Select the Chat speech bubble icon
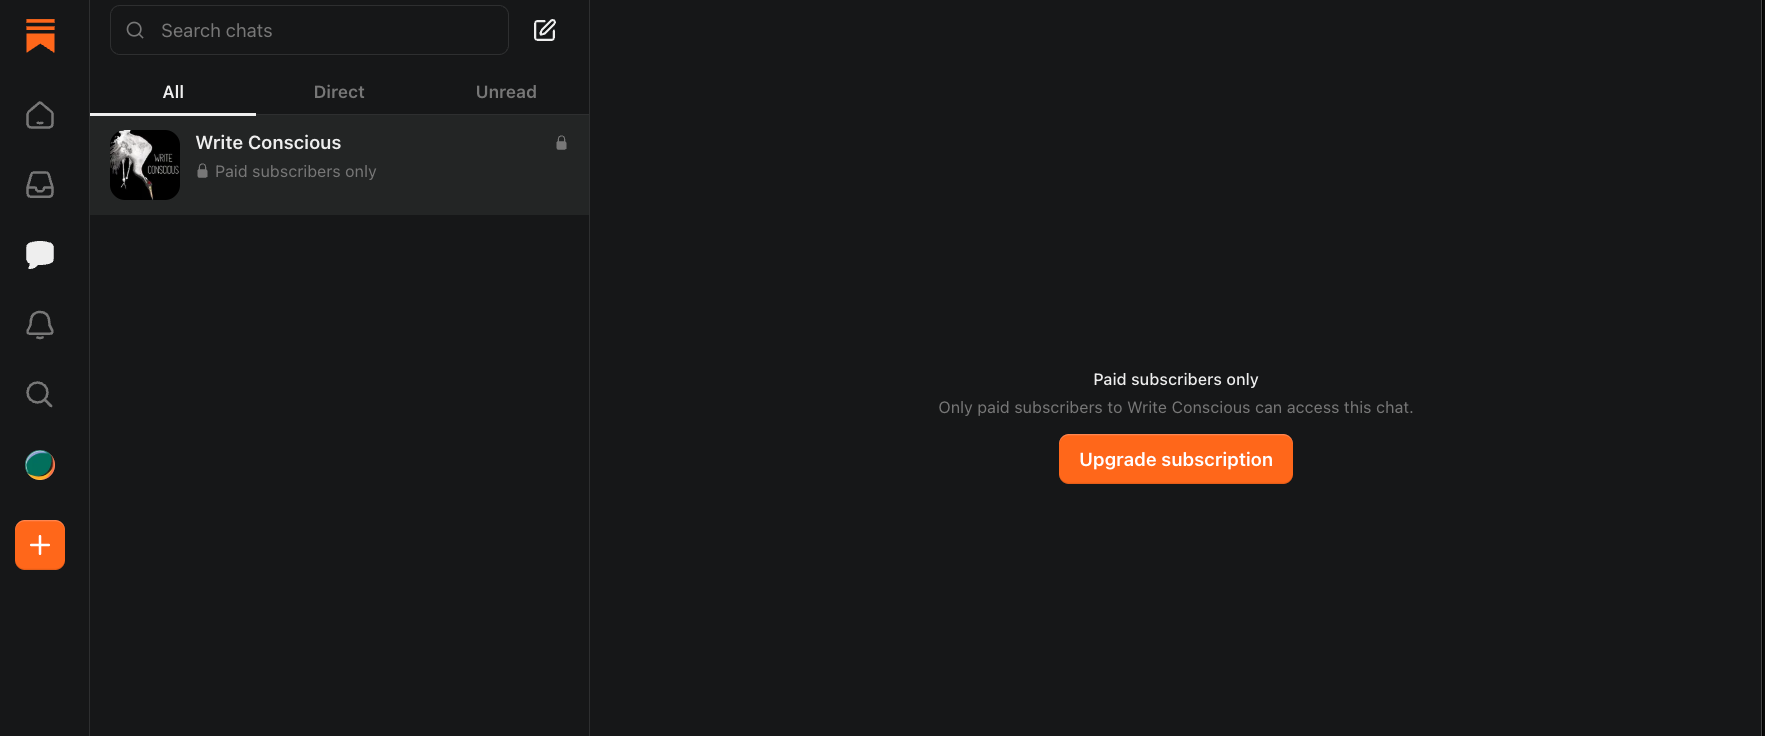The image size is (1765, 736). 40,255
